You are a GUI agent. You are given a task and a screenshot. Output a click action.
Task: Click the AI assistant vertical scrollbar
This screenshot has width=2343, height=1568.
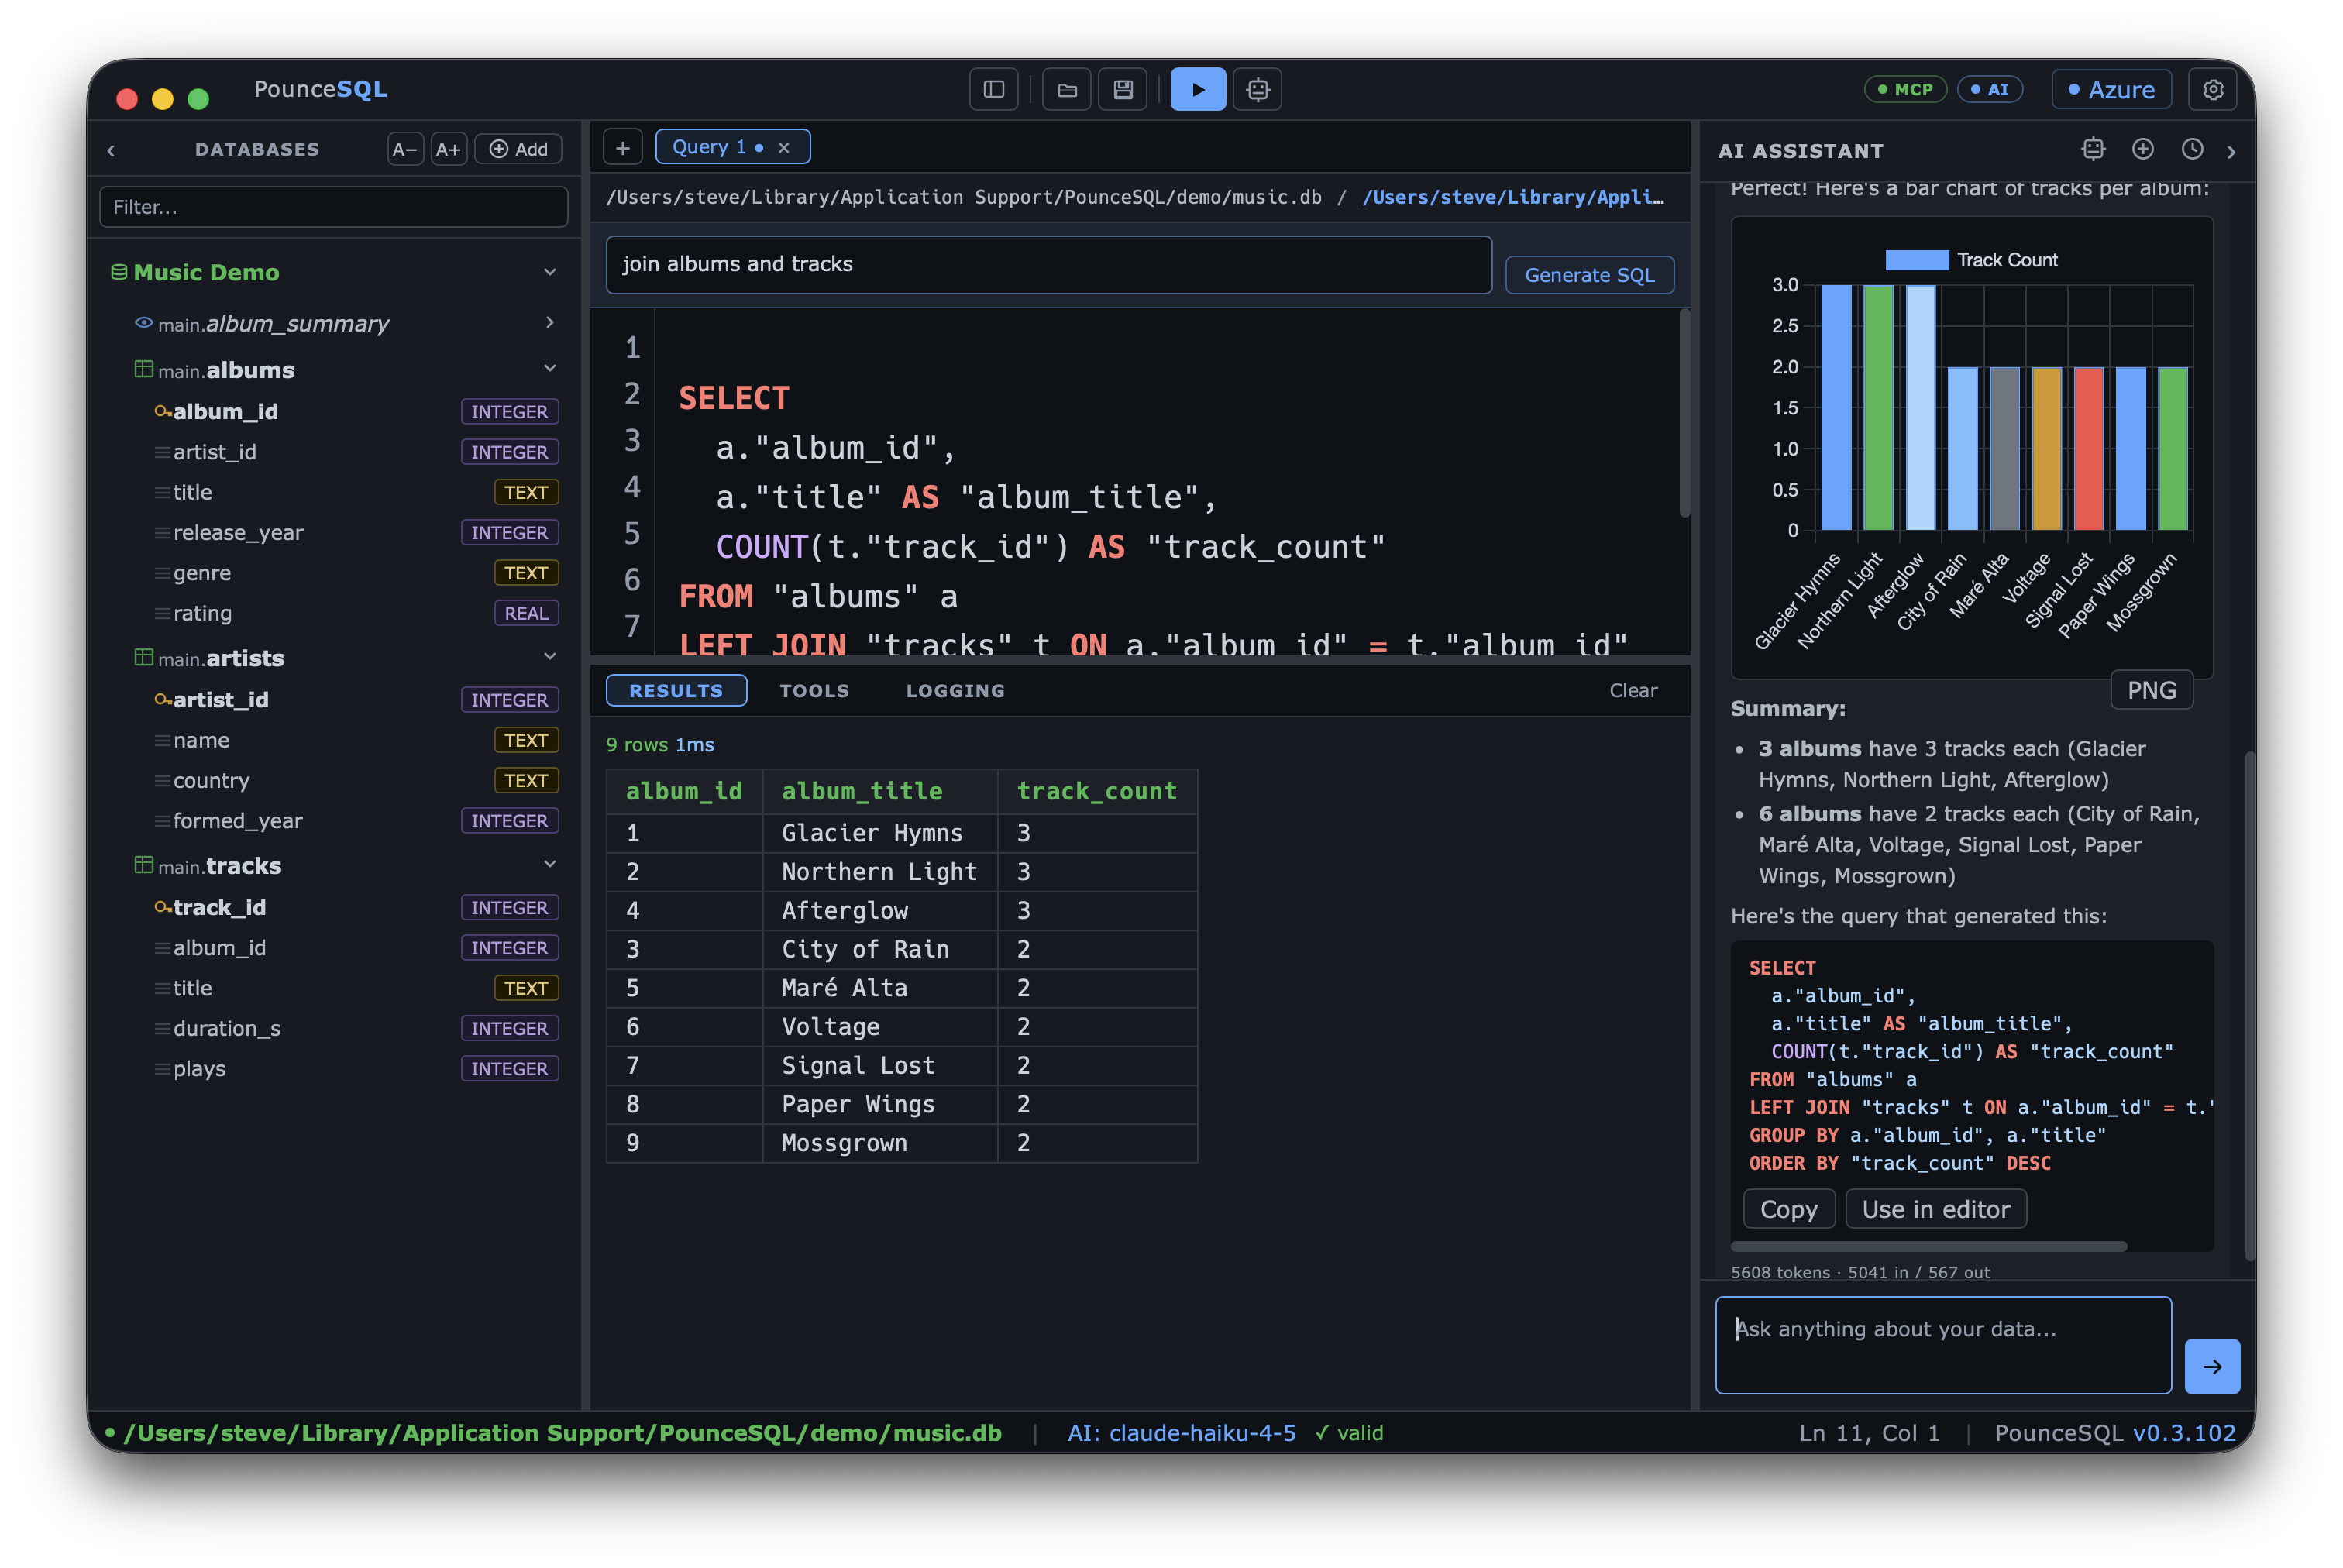tap(2249, 1005)
